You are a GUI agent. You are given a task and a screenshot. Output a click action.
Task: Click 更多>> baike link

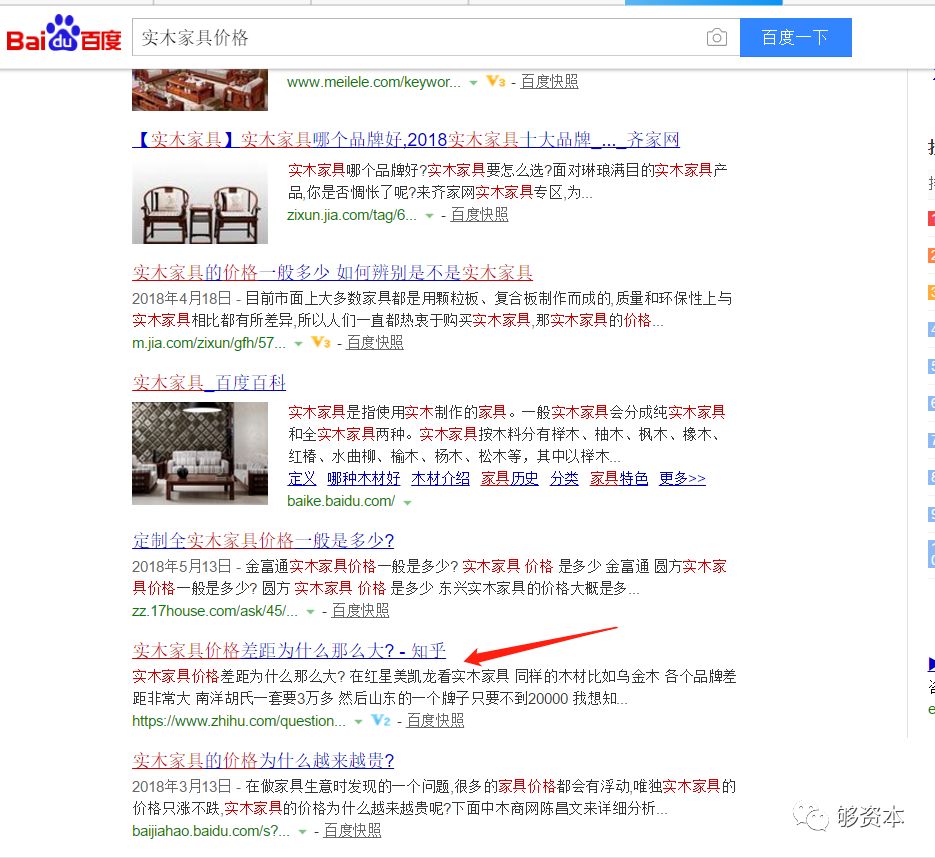(682, 478)
